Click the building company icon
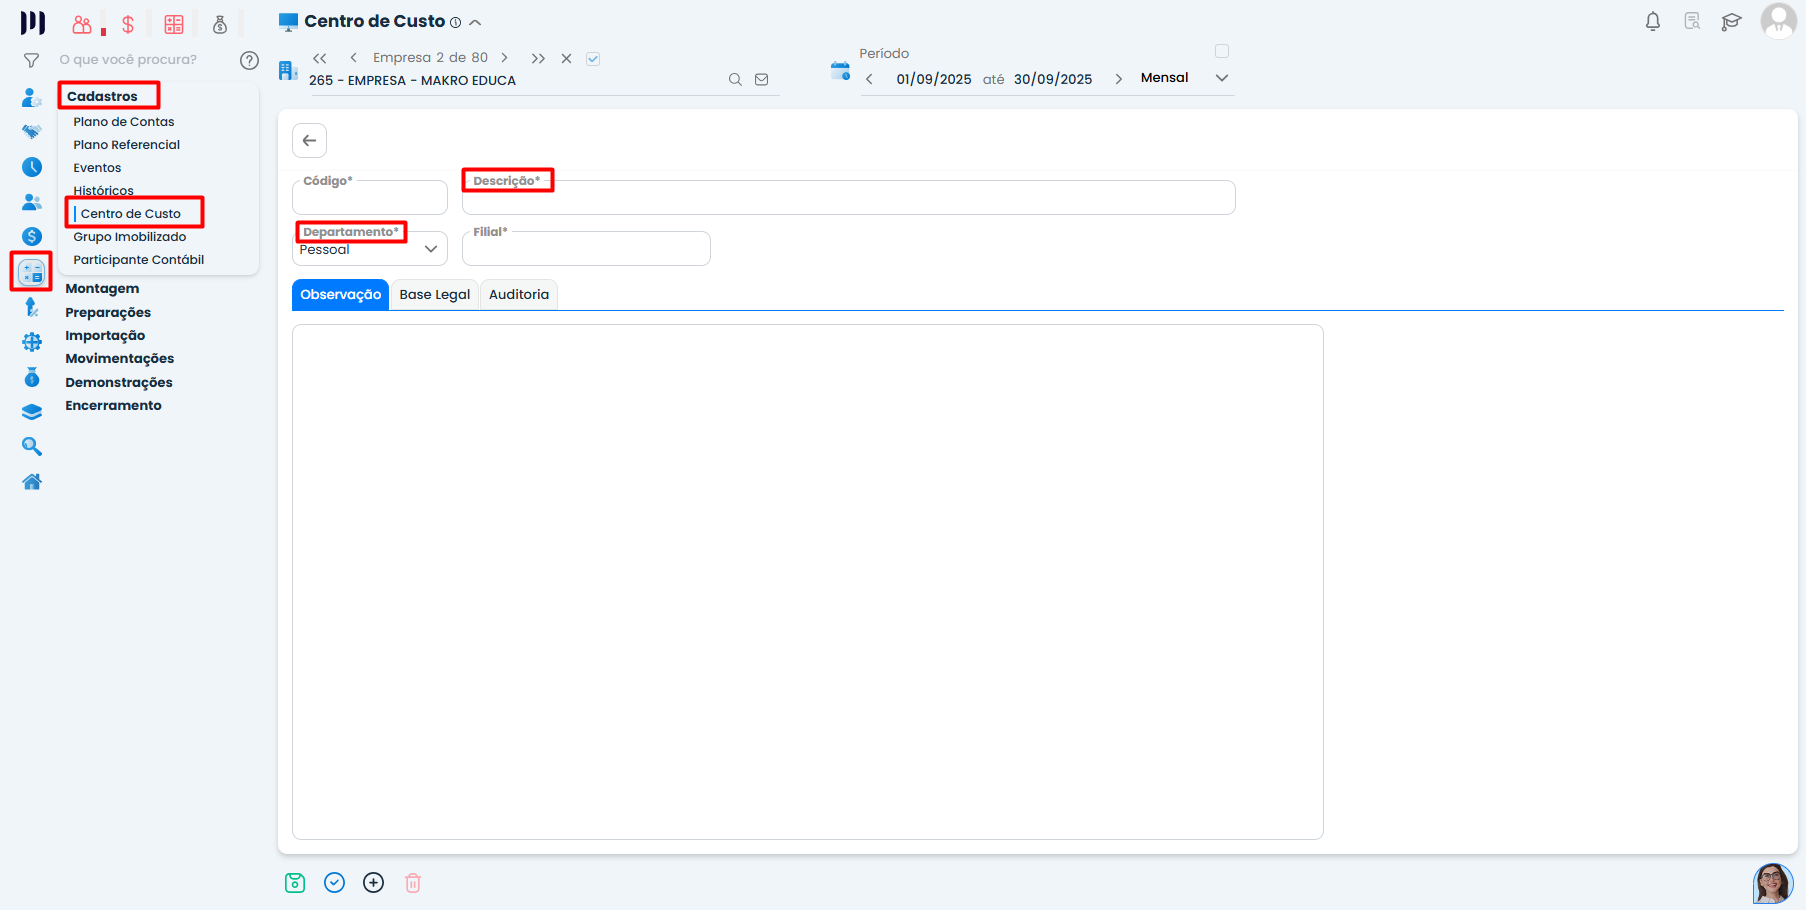Image resolution: width=1806 pixels, height=910 pixels. (288, 70)
